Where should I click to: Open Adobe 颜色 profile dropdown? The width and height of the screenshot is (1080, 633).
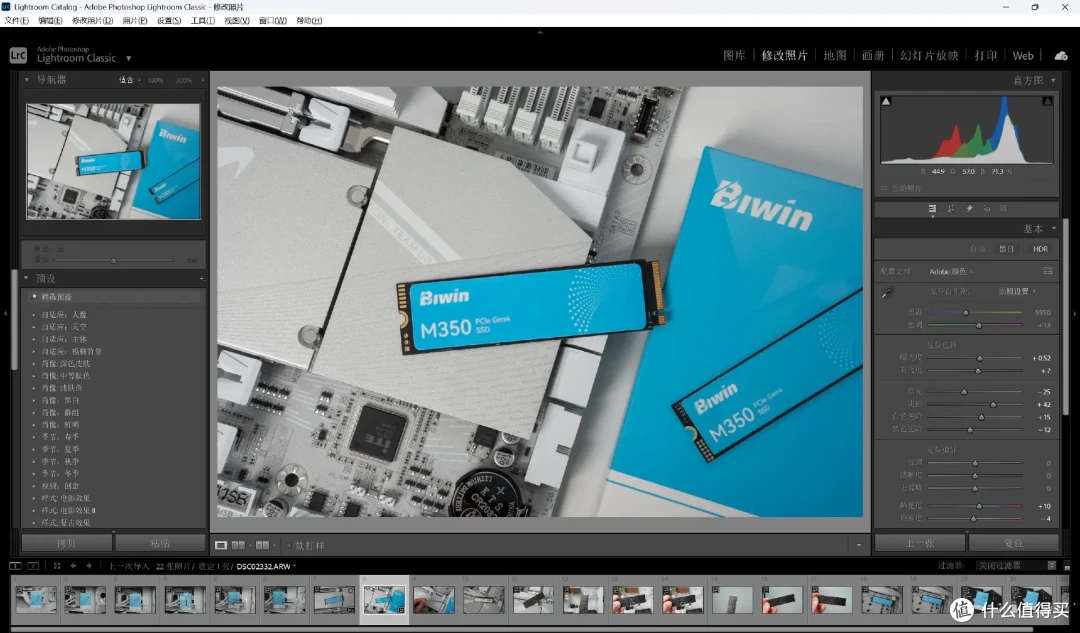tap(951, 271)
